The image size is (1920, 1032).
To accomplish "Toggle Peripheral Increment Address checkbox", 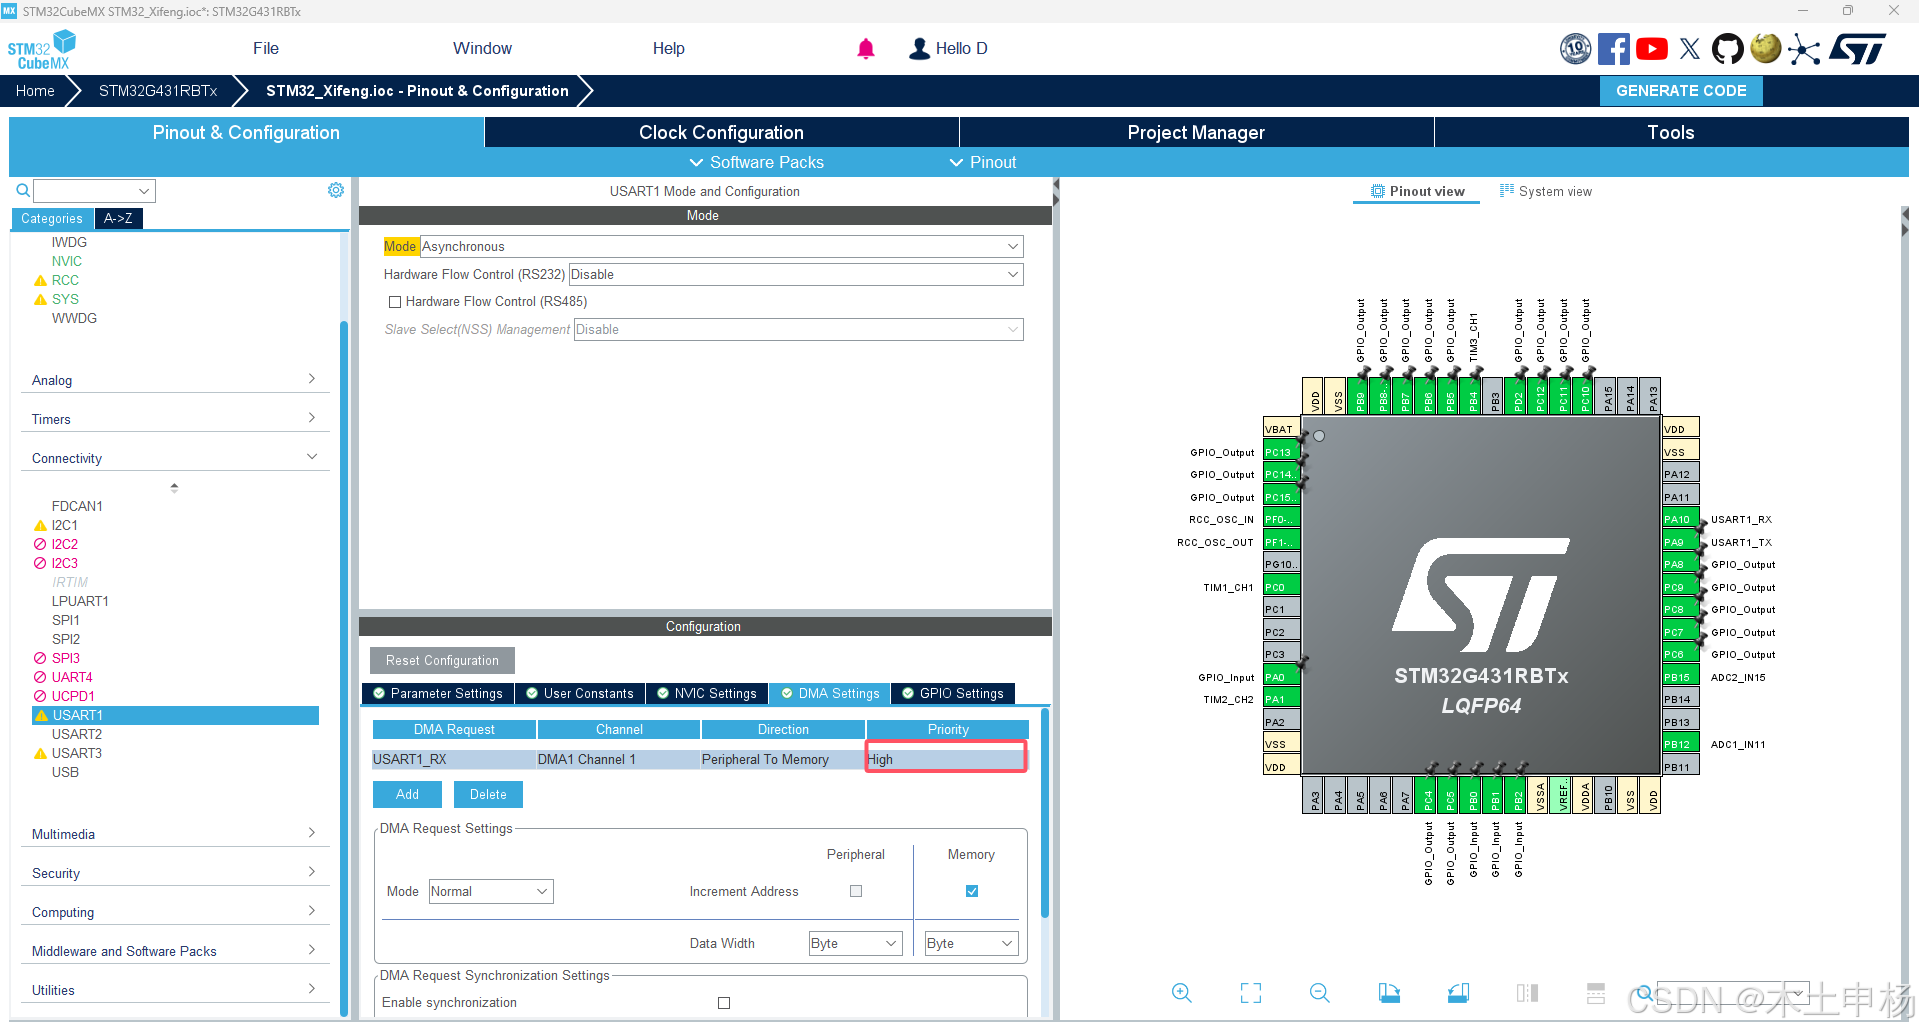I will click(856, 891).
